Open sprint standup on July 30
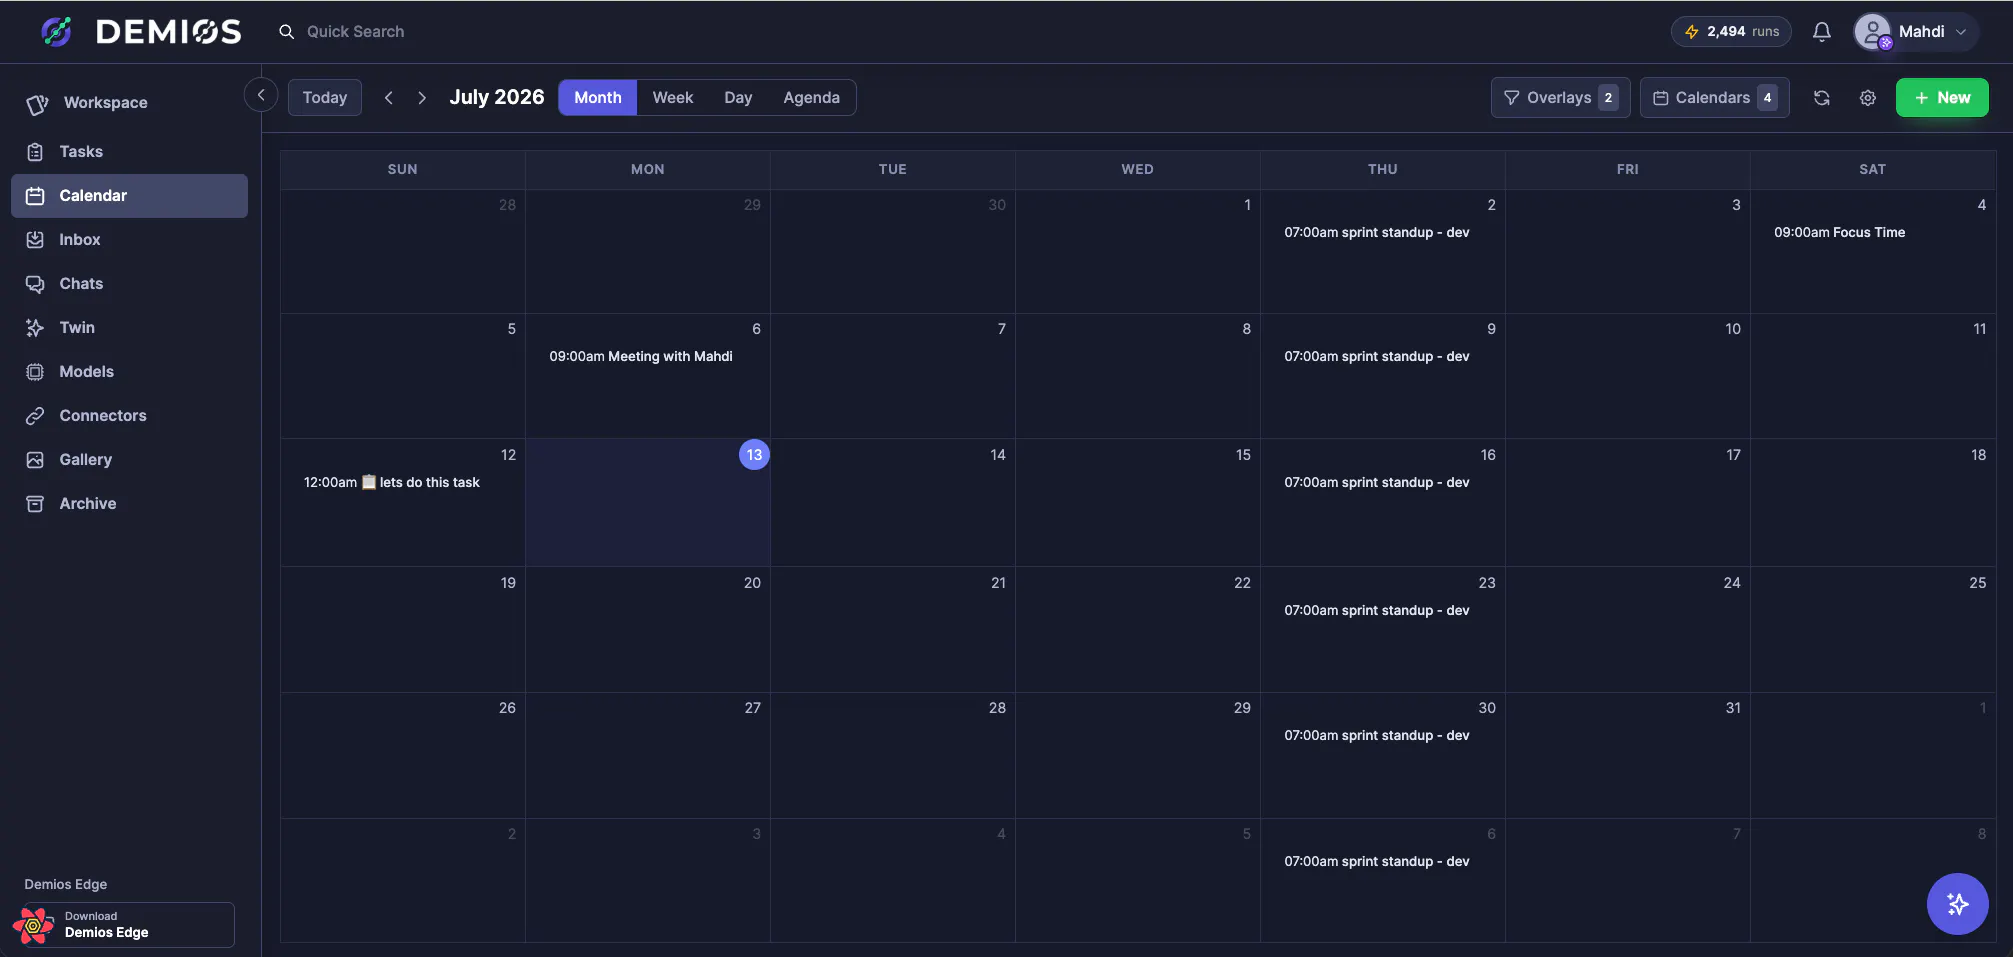Image resolution: width=2013 pixels, height=957 pixels. click(1377, 736)
